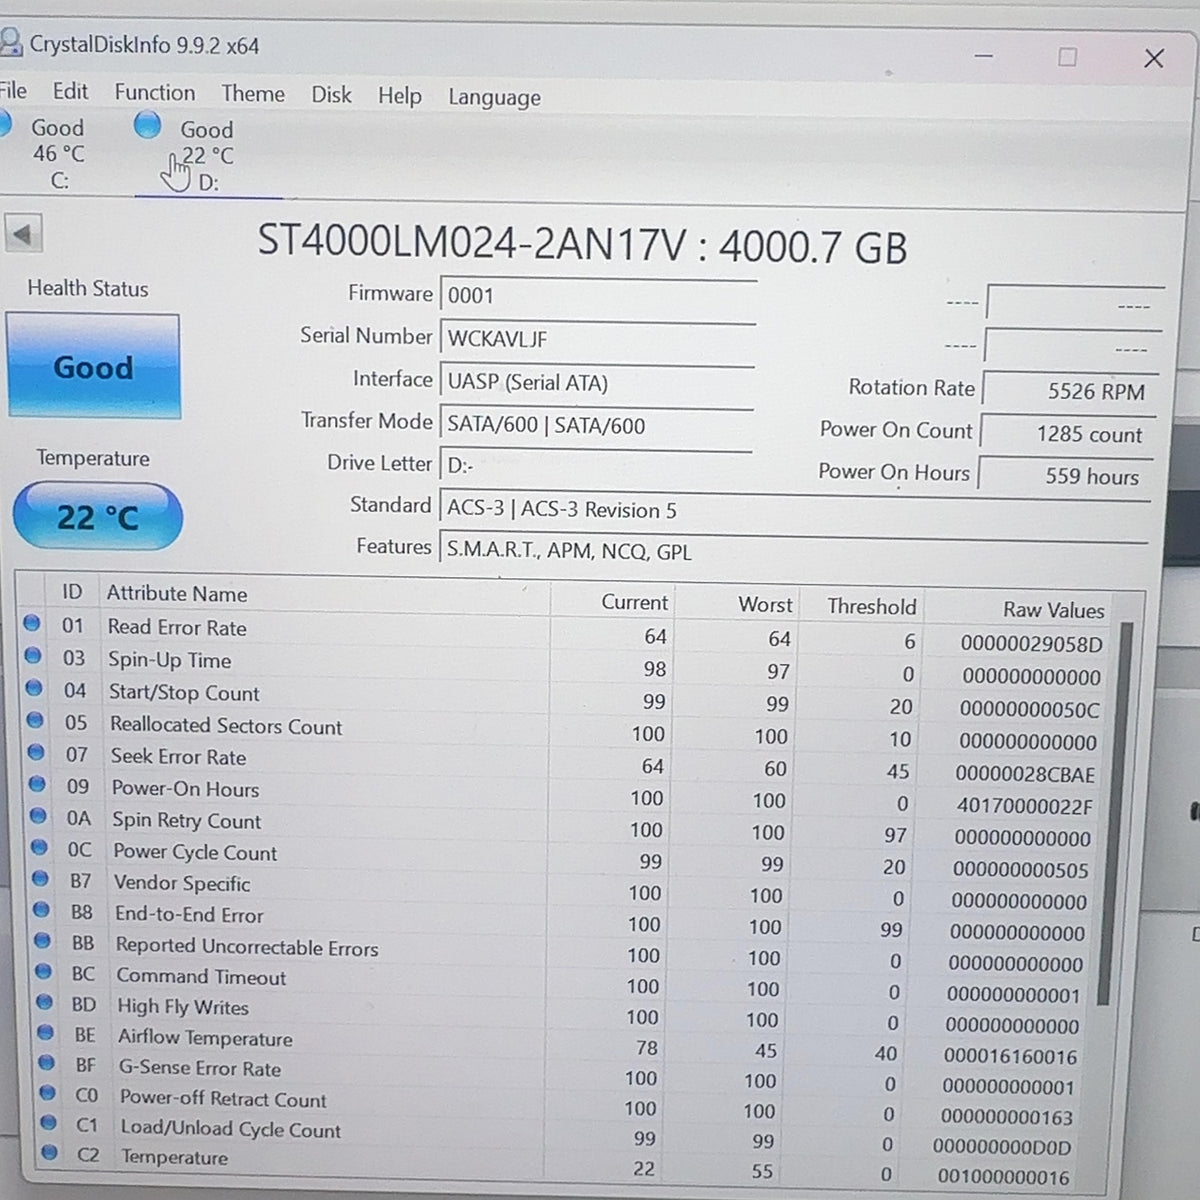Click the status dot for Power-off Retract Count
This screenshot has height=1200, width=1200.
point(47,1093)
